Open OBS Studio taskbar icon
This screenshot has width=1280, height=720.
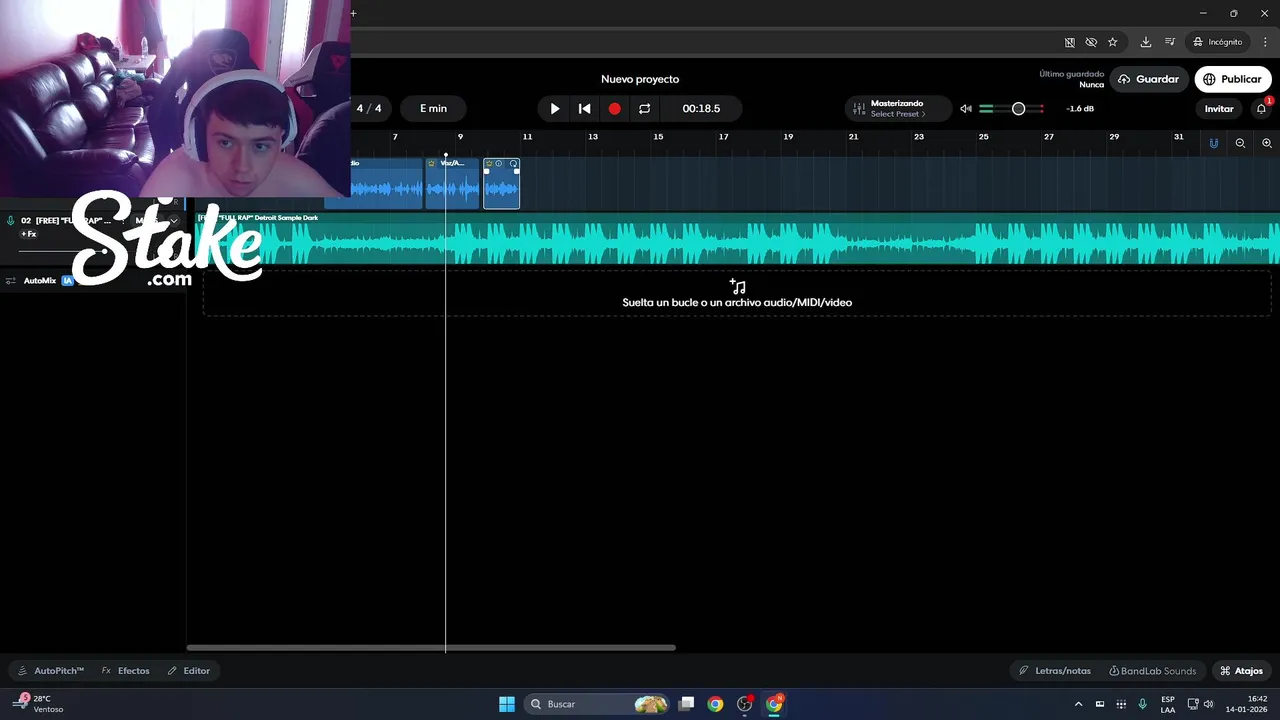pos(745,704)
